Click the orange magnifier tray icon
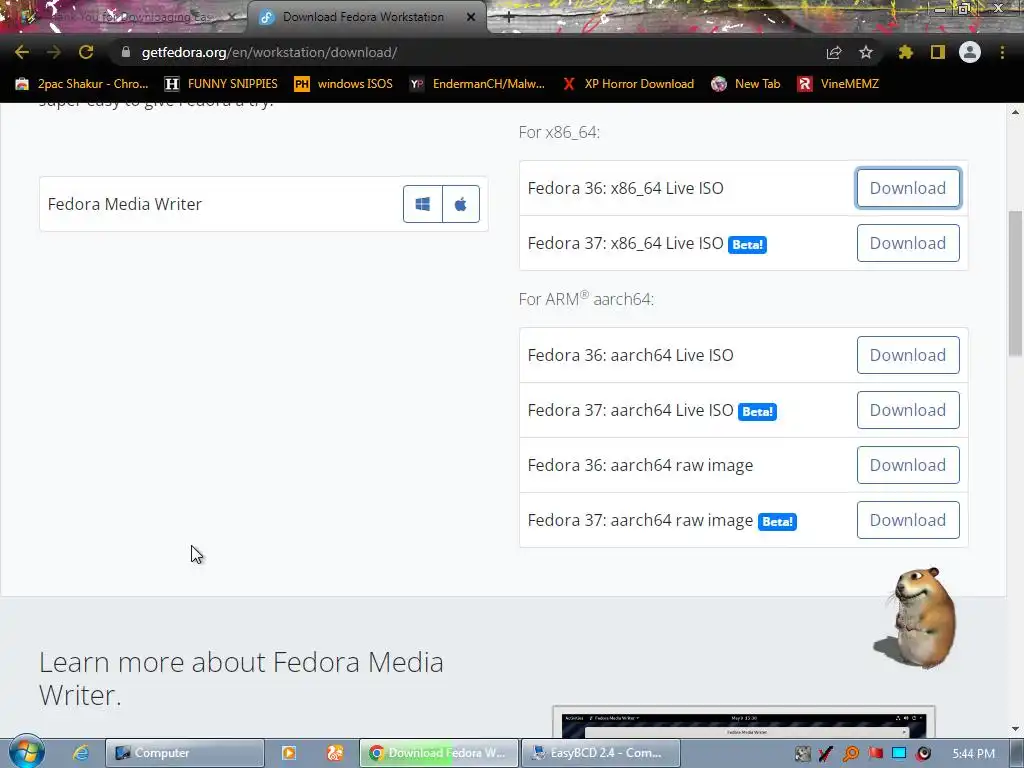This screenshot has height=768, width=1024. [x=851, y=754]
